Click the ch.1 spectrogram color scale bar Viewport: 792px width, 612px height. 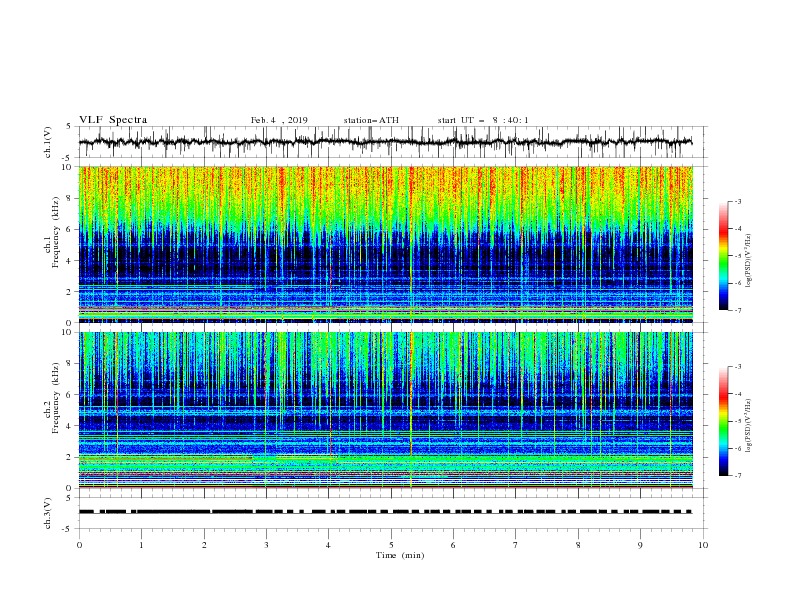point(724,256)
